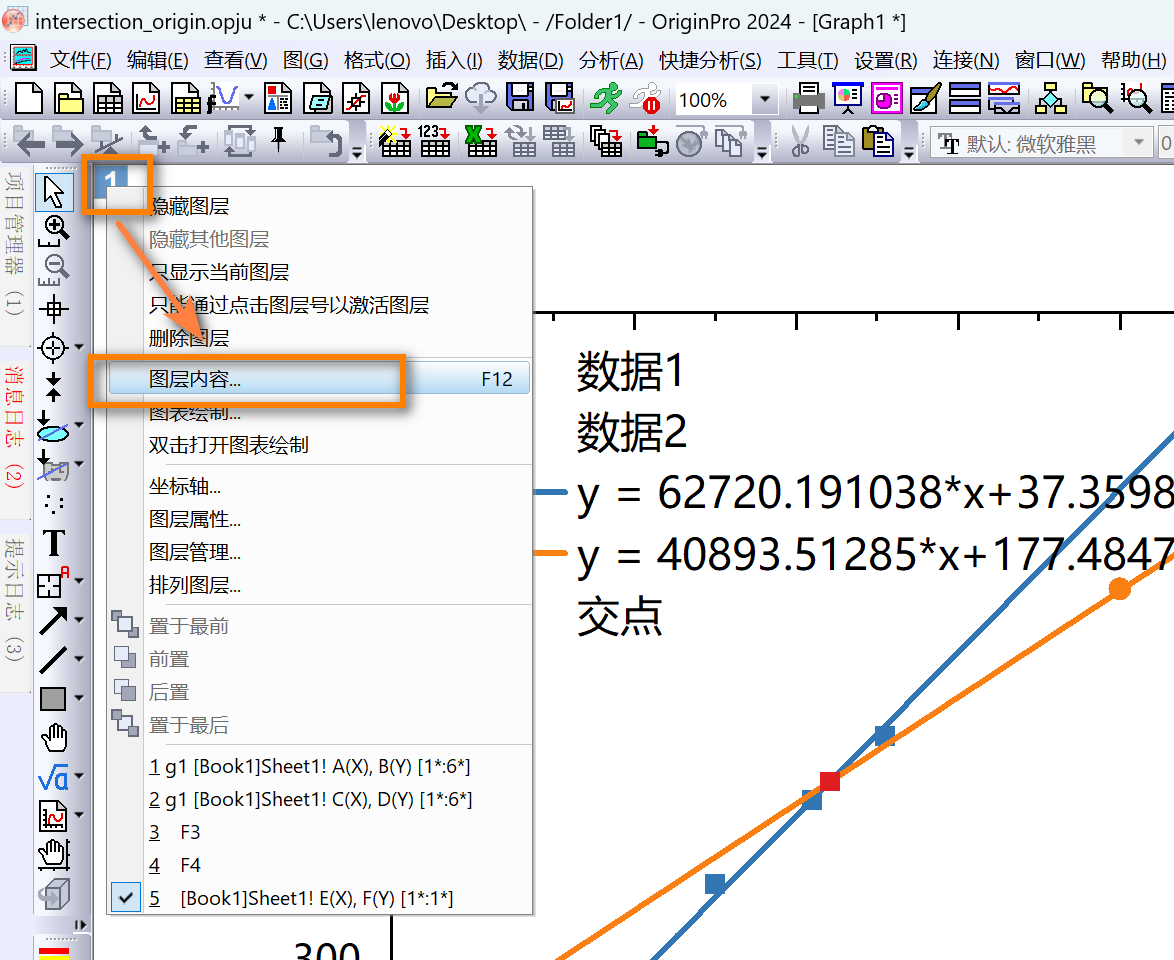Open the 100% zoom level dropdown
The image size is (1174, 960).
tap(765, 100)
